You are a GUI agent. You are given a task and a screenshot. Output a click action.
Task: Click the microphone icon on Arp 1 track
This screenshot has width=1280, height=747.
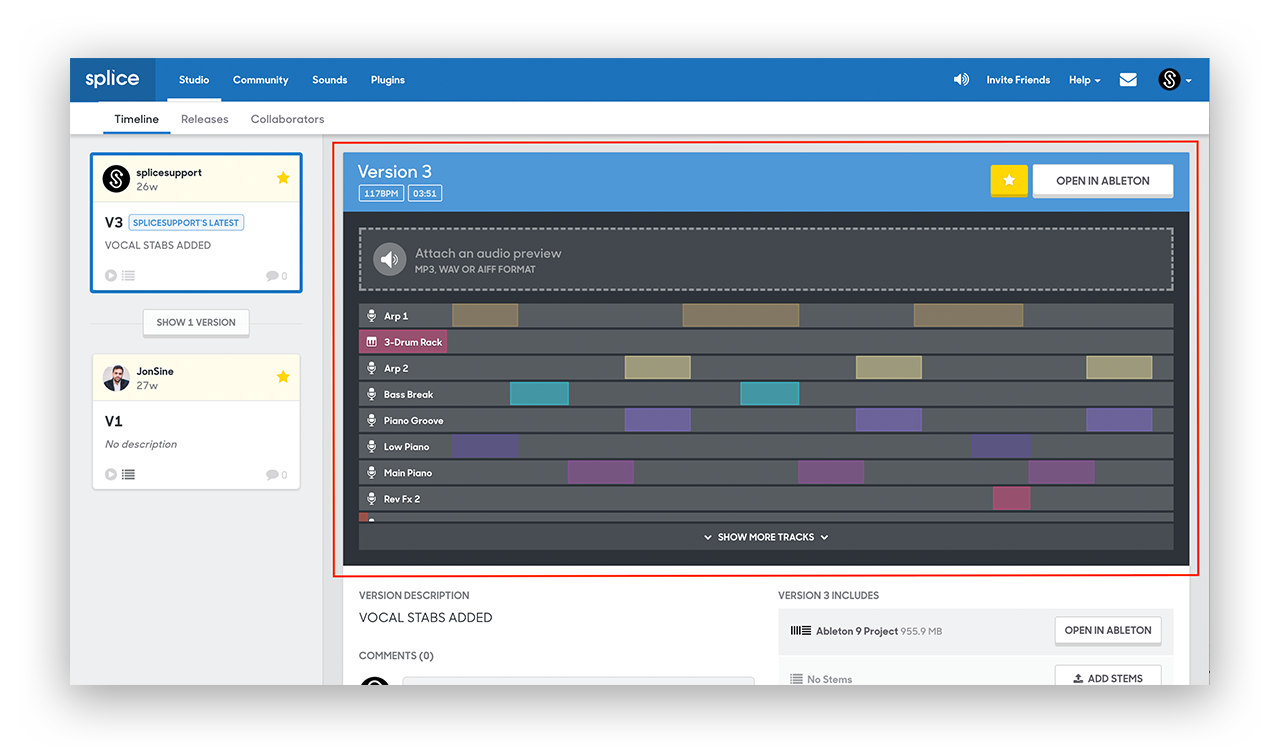point(372,316)
